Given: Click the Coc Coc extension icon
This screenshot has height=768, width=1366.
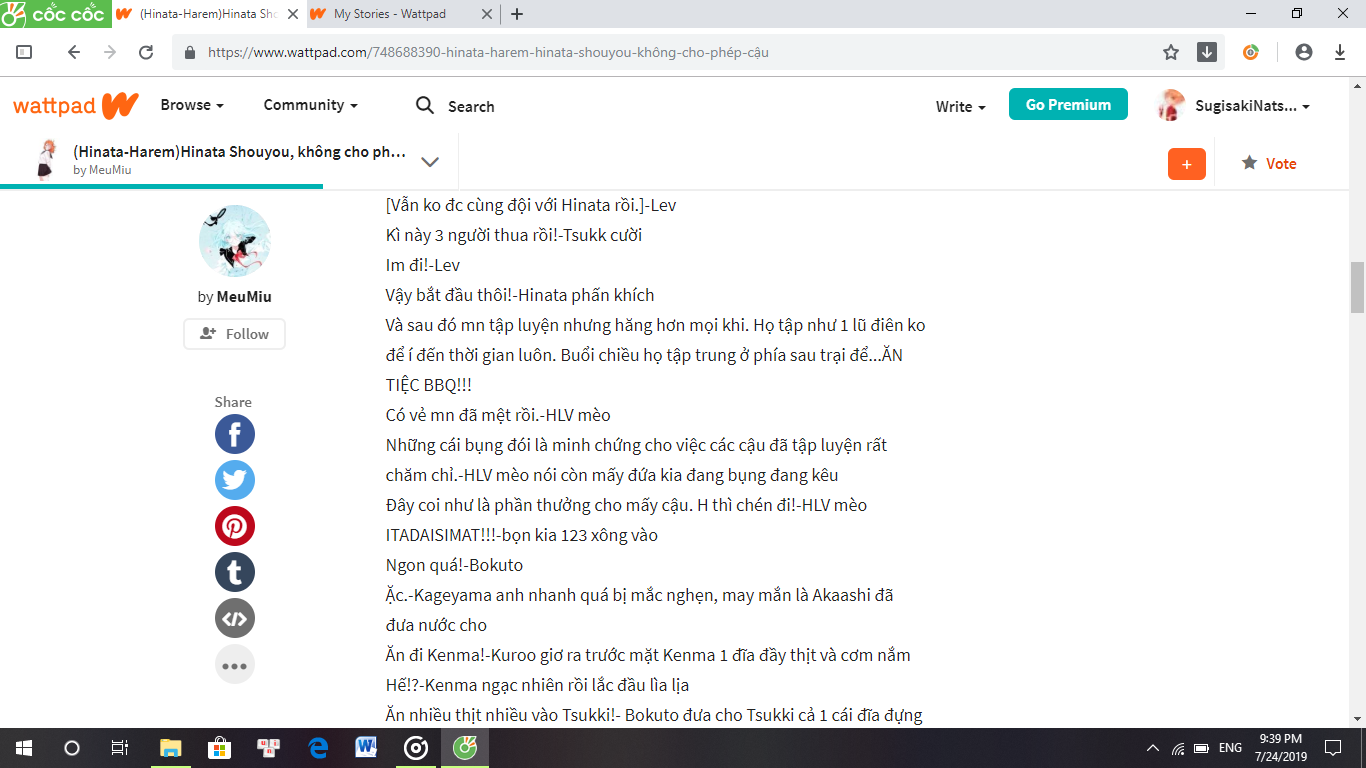Looking at the screenshot, I should pyautogui.click(x=1251, y=52).
